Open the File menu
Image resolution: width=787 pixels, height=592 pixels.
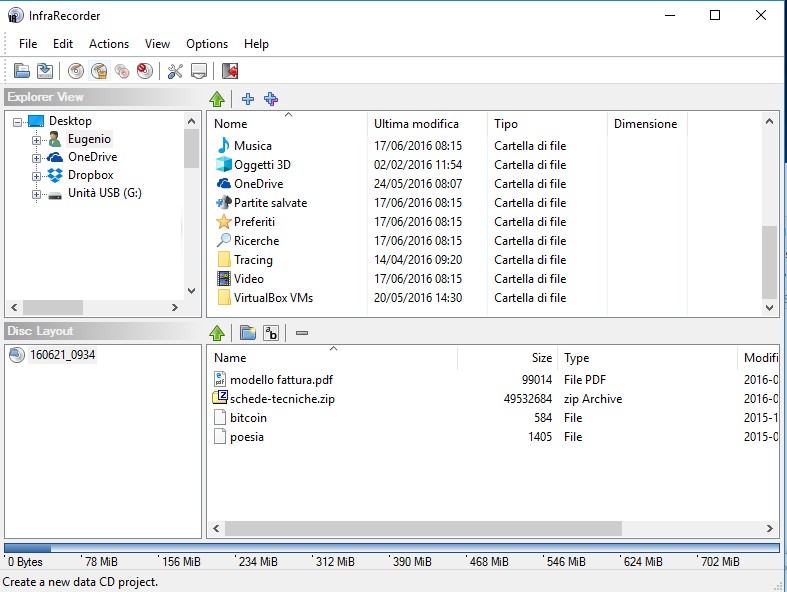[28, 44]
